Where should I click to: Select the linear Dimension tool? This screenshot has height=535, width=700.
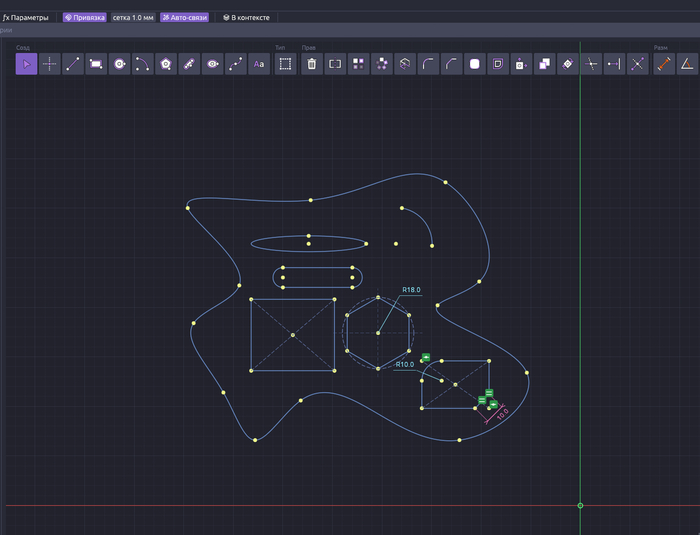pyautogui.click(x=664, y=64)
